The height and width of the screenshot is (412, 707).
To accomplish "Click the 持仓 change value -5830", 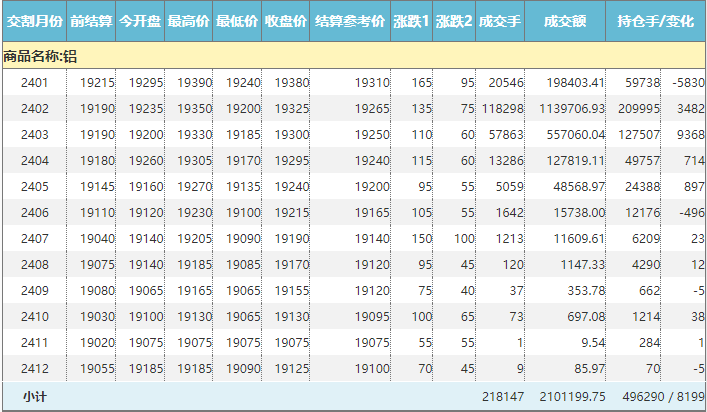I will 687,82.
